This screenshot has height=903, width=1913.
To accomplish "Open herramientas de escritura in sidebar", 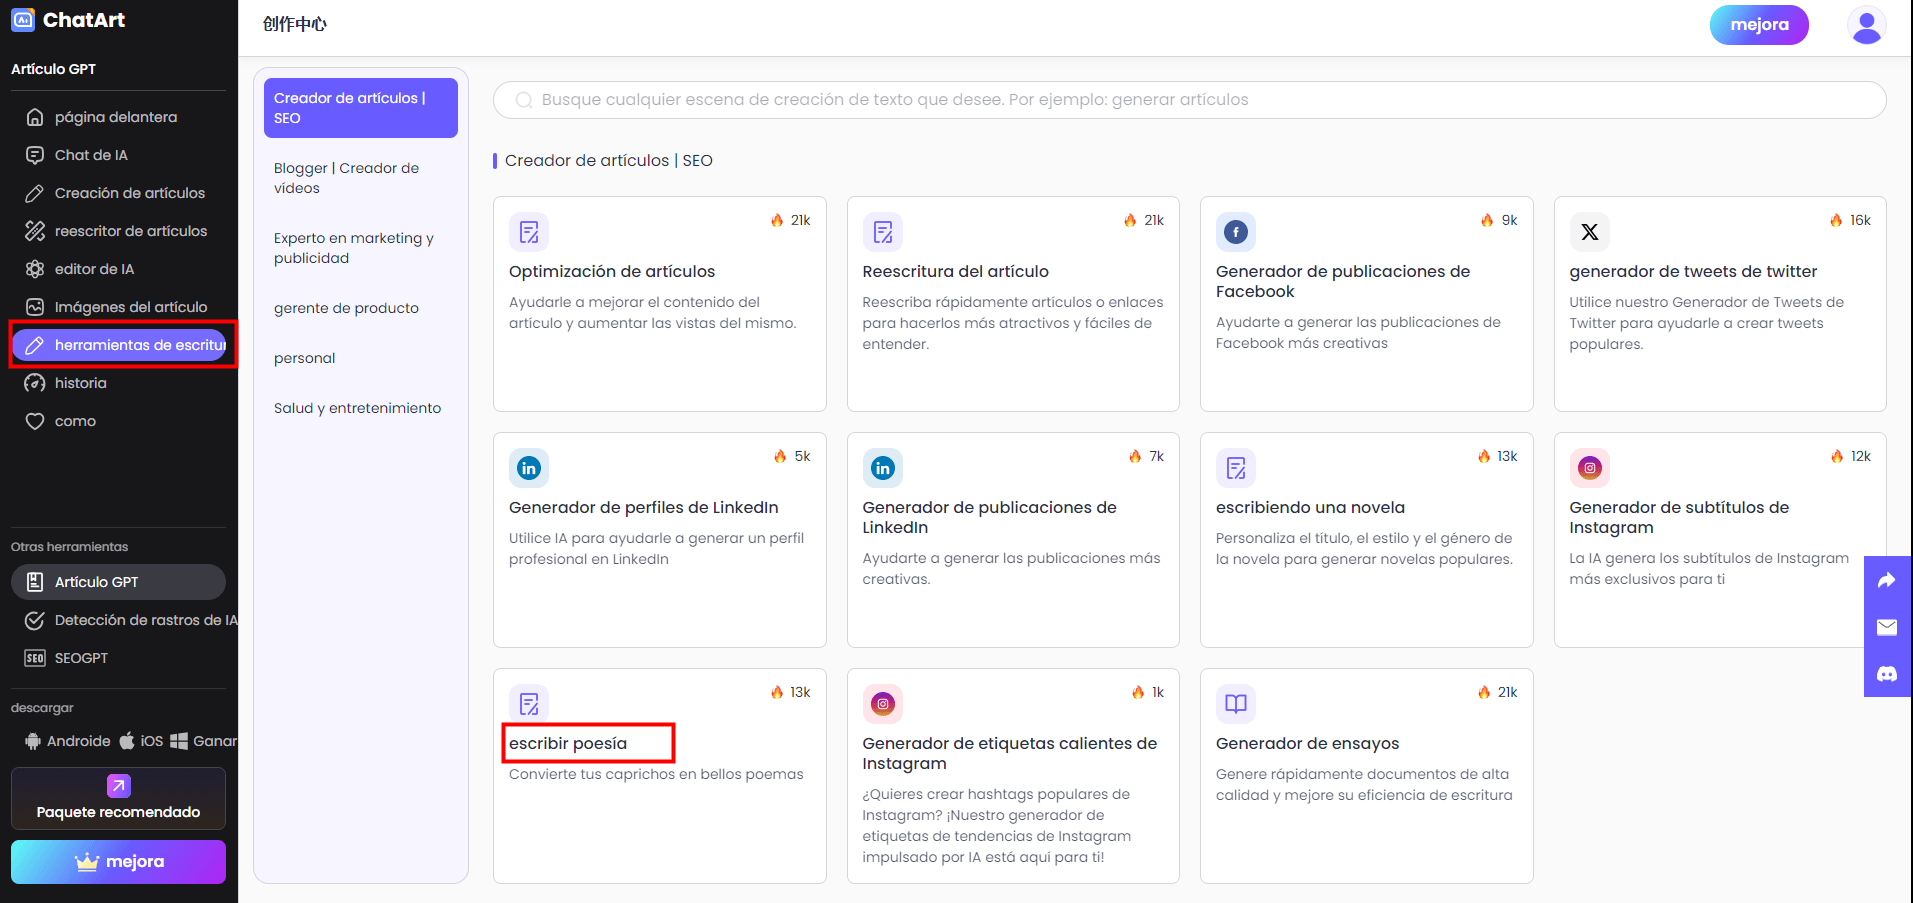I will click(x=119, y=345).
